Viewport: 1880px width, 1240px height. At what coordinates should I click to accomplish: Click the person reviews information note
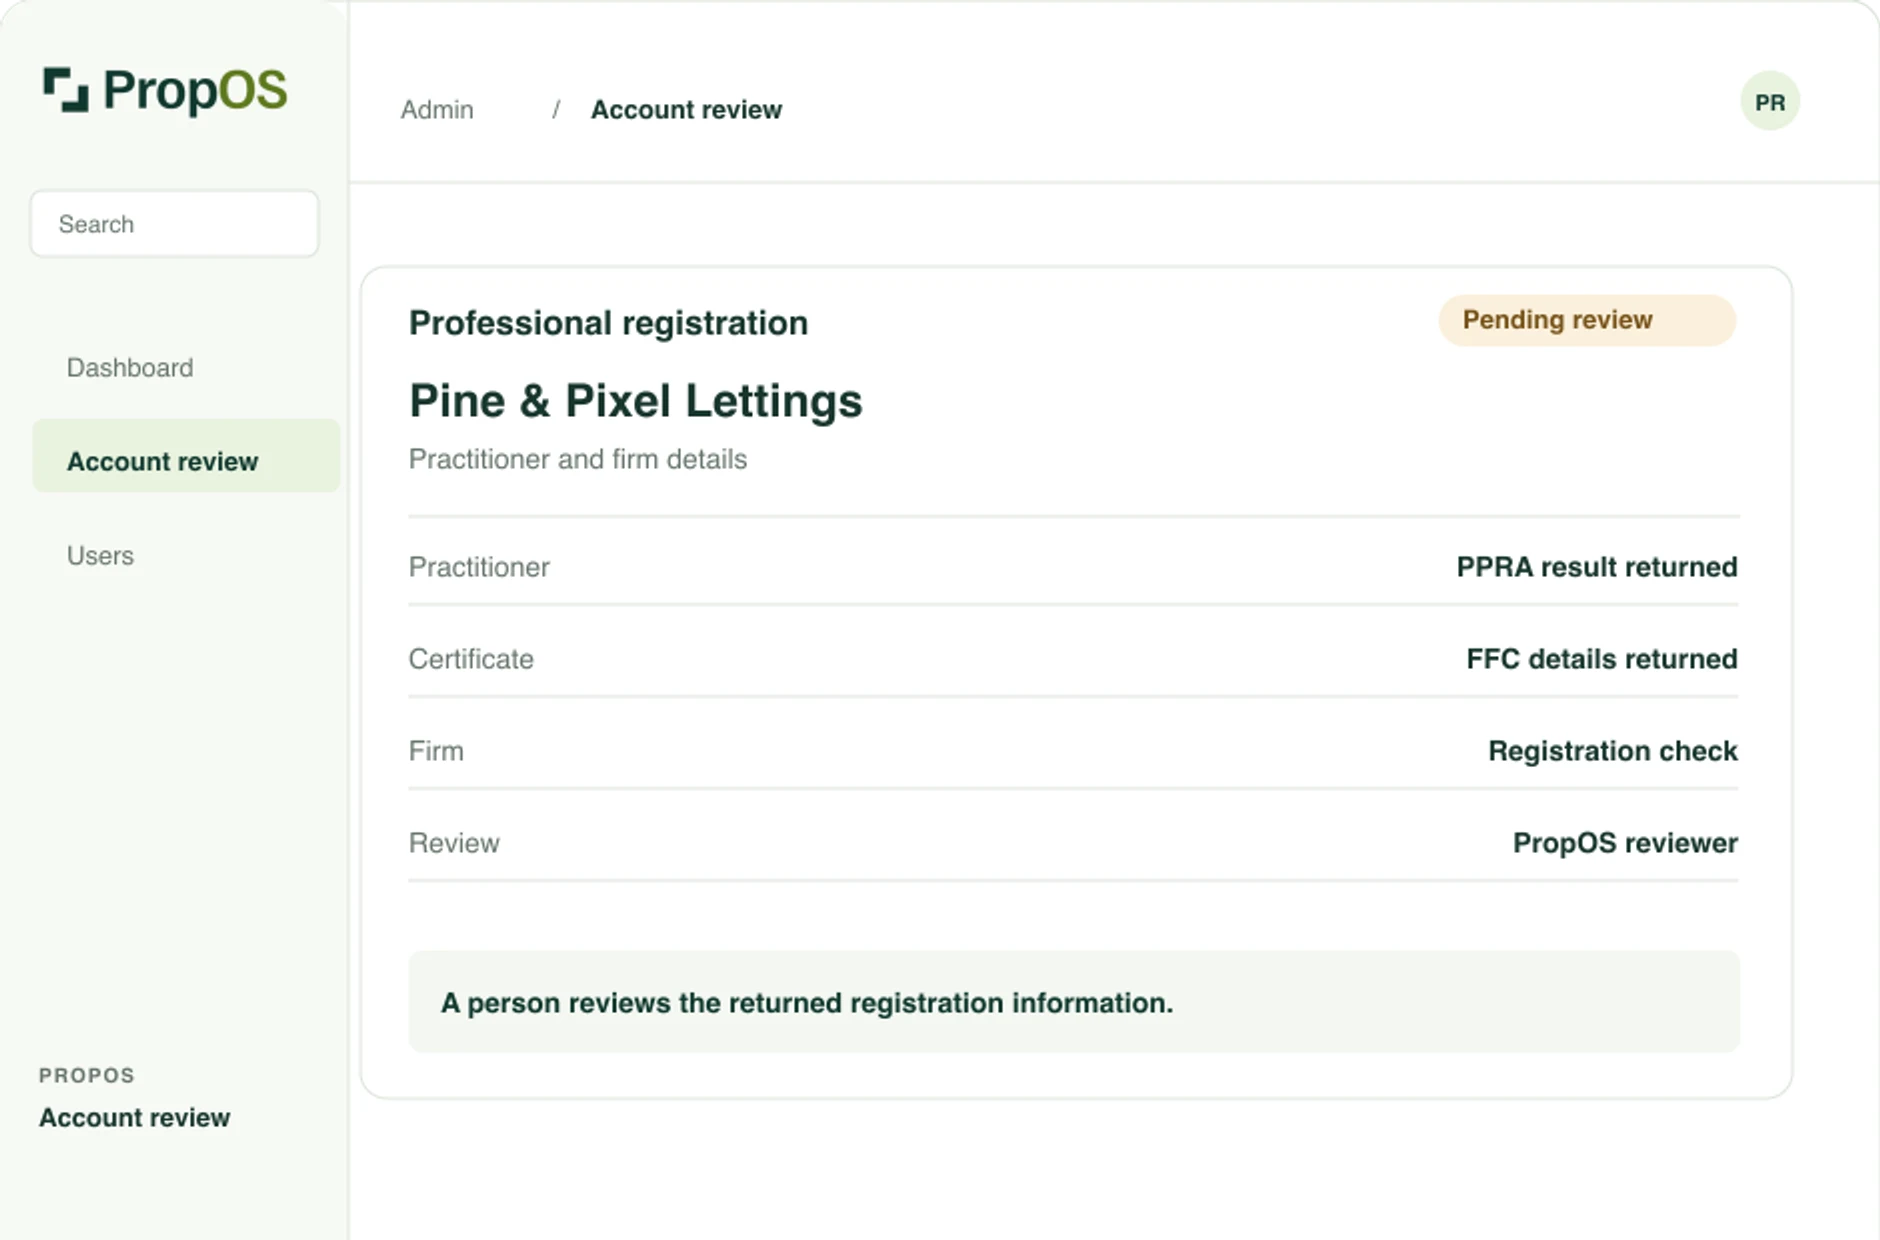click(1074, 1002)
